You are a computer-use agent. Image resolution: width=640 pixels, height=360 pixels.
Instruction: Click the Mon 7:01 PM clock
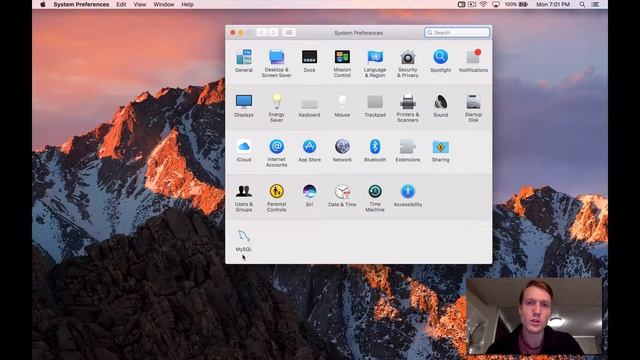pyautogui.click(x=553, y=4)
